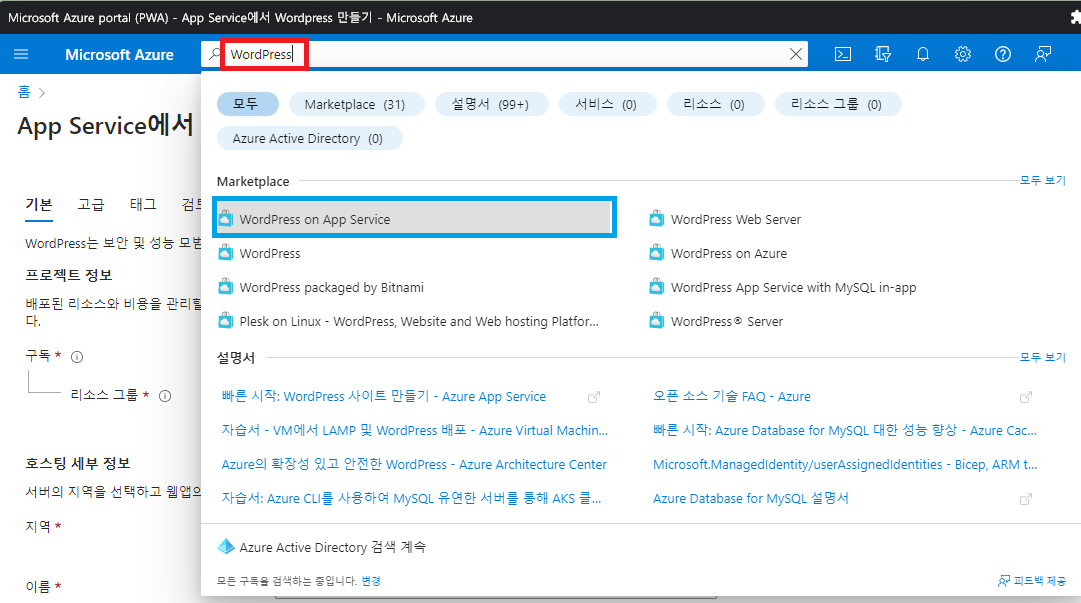Open Azure Database for MySQL 설명서 link

coord(751,498)
